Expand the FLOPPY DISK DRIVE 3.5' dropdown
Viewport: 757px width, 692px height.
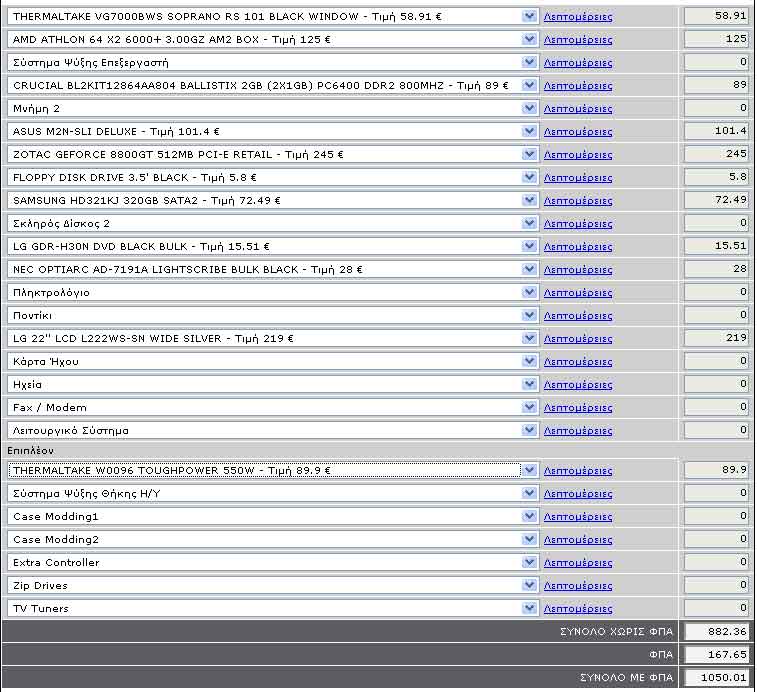(273, 177)
